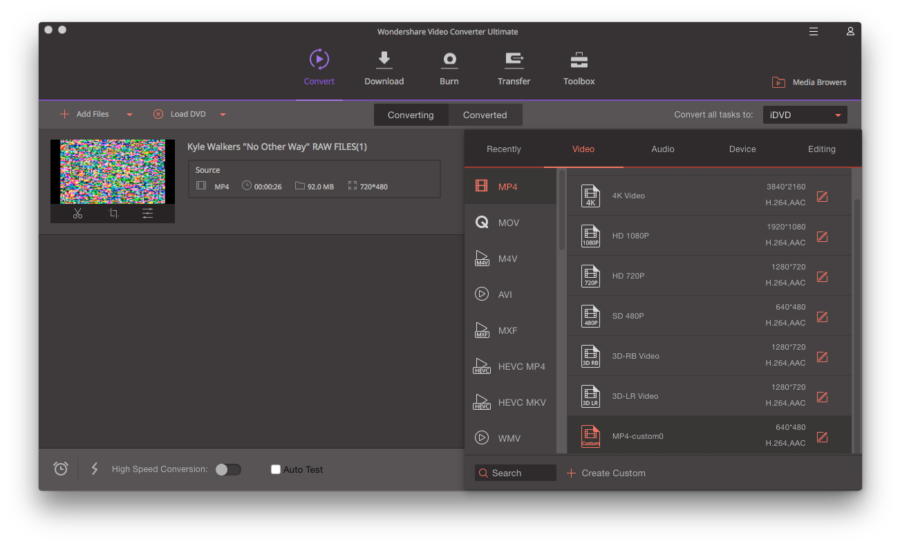Open the Convert section icon

(319, 59)
